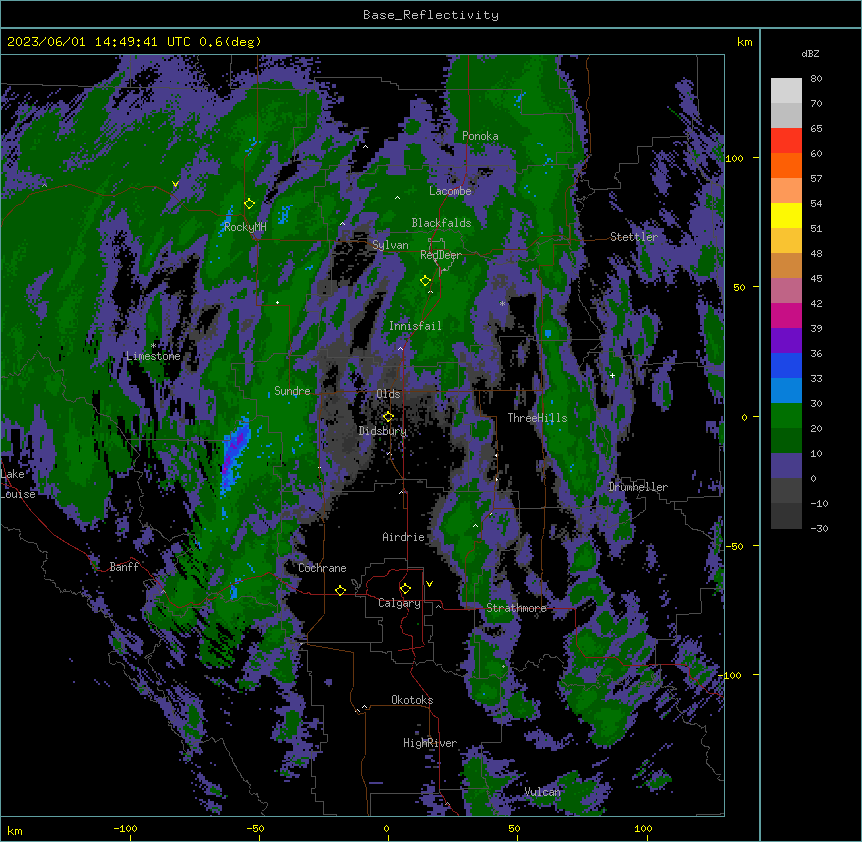Click the Ponoka city label
Image resolution: width=862 pixels, height=842 pixels.
480,136
